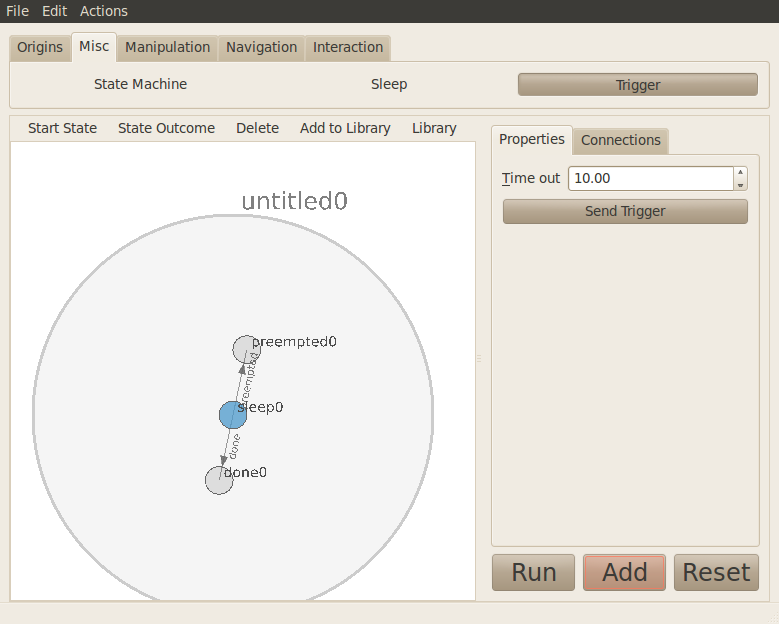
Task: Switch to the Manipulation tab
Action: point(167,47)
